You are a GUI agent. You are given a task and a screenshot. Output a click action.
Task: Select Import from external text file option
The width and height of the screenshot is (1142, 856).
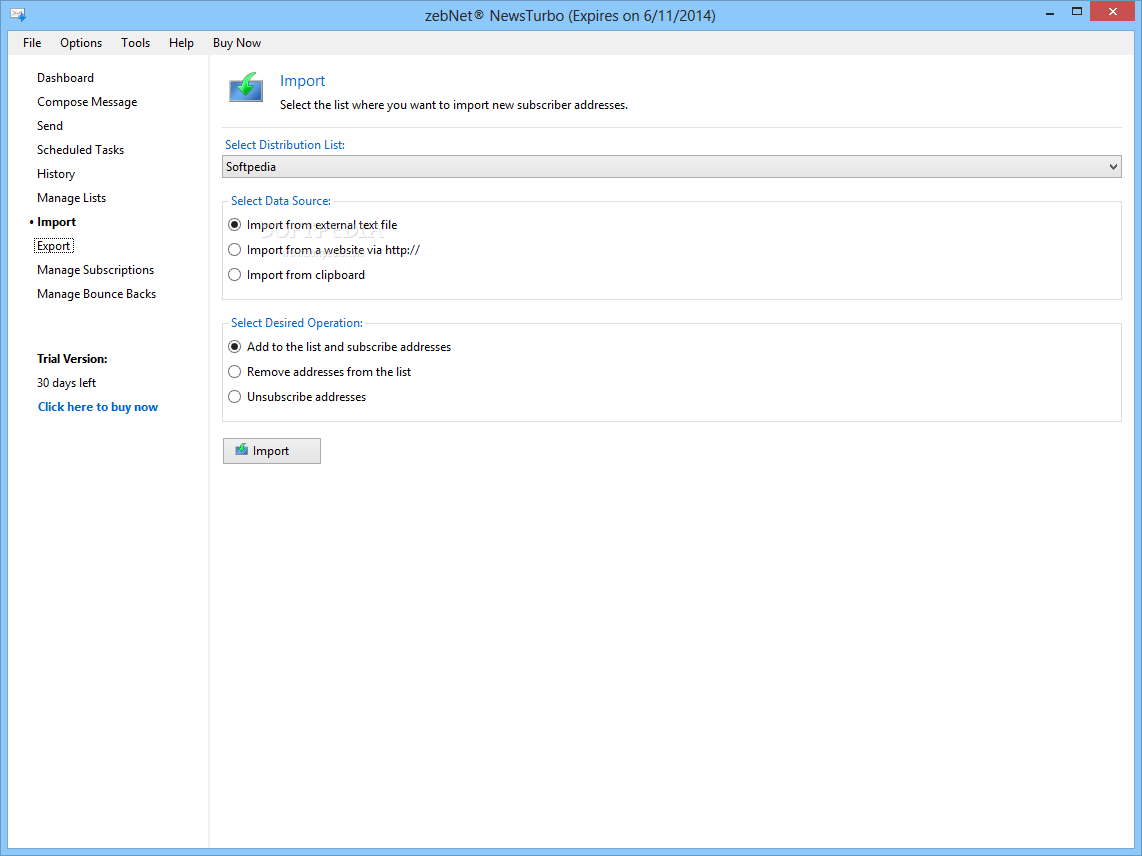[x=313, y=225]
